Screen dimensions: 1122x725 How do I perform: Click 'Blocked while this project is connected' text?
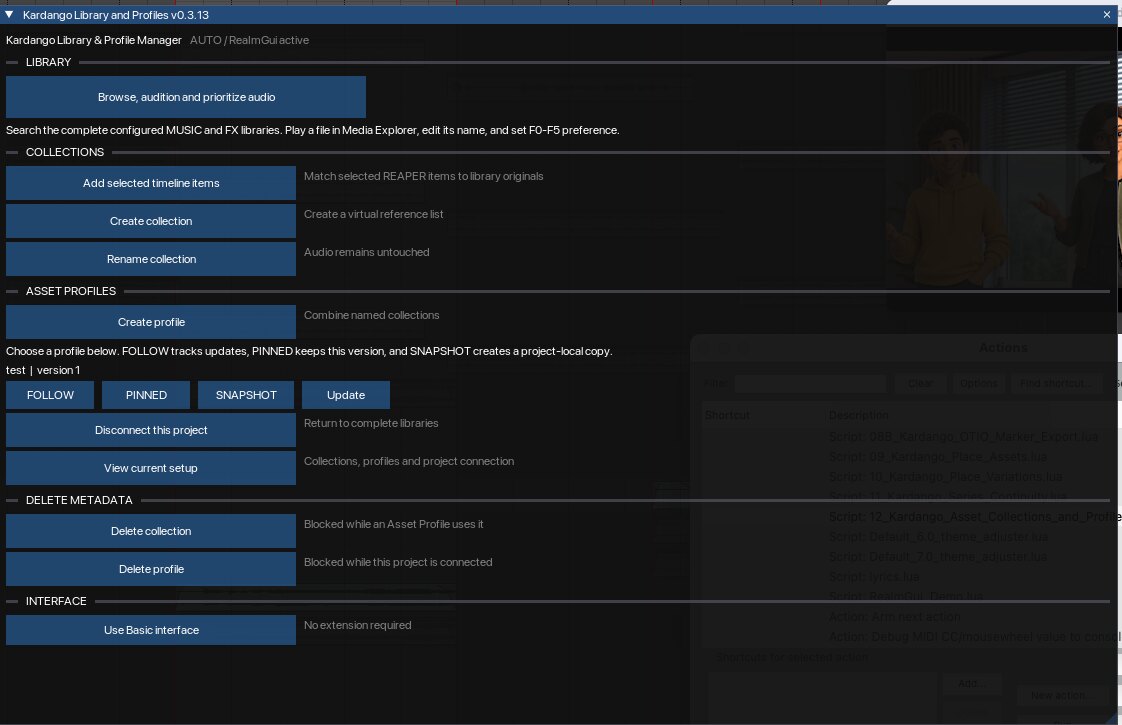(398, 562)
